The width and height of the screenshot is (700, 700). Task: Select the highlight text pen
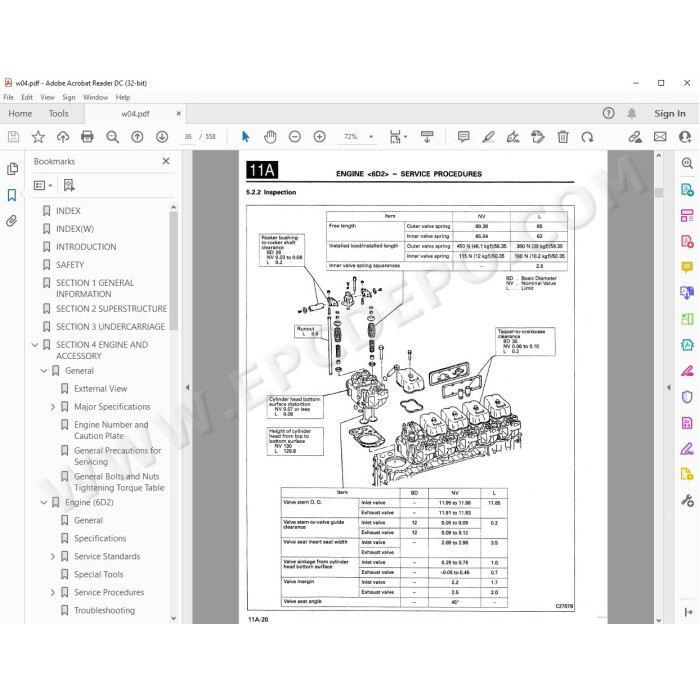(488, 137)
